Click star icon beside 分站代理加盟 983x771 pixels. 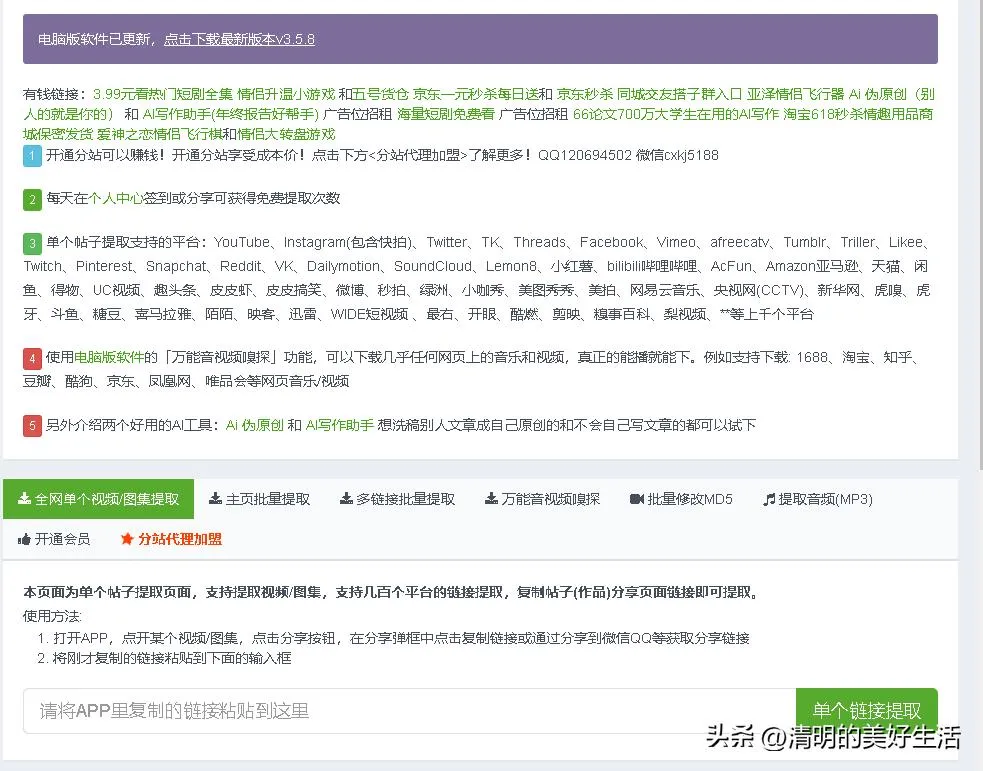tap(127, 539)
